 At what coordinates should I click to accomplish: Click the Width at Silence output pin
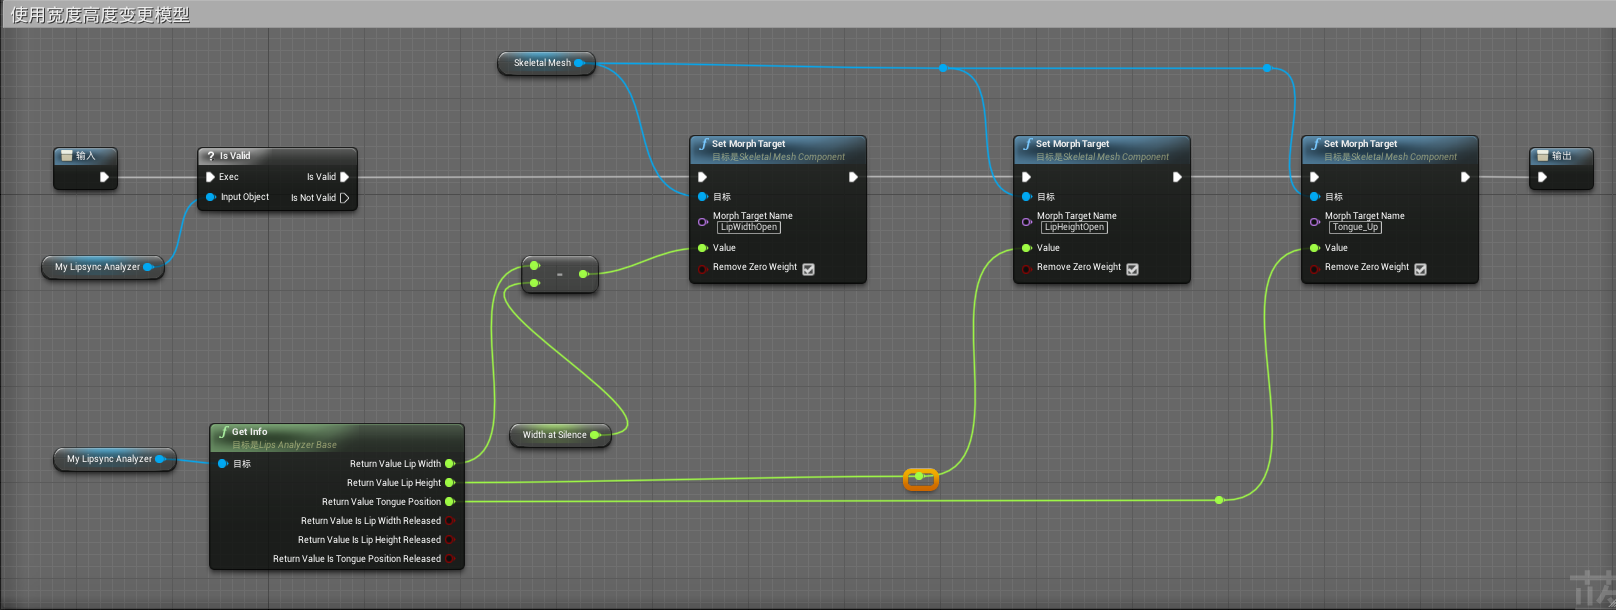[x=595, y=435]
